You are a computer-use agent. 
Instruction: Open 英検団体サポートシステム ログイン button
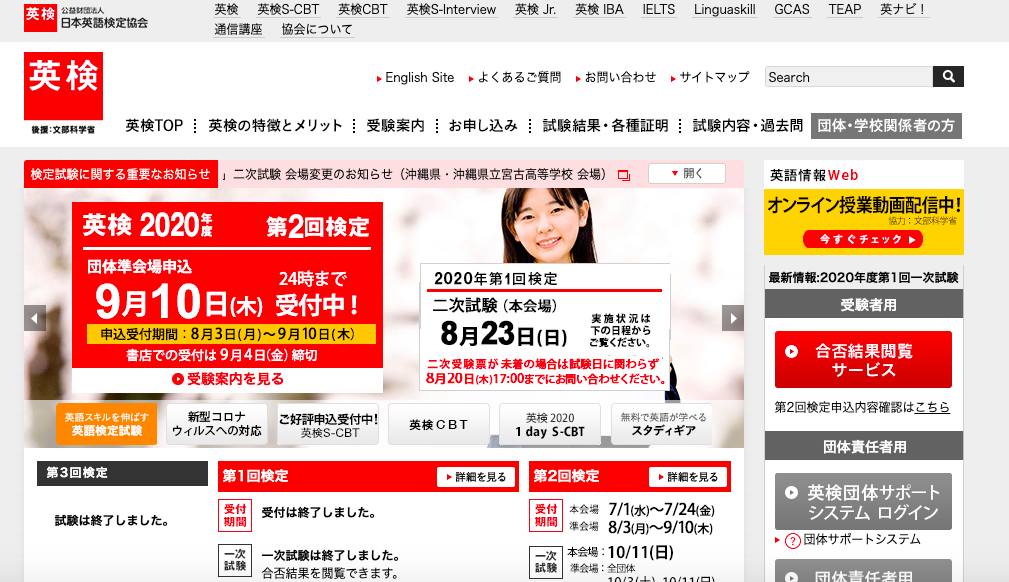862,502
